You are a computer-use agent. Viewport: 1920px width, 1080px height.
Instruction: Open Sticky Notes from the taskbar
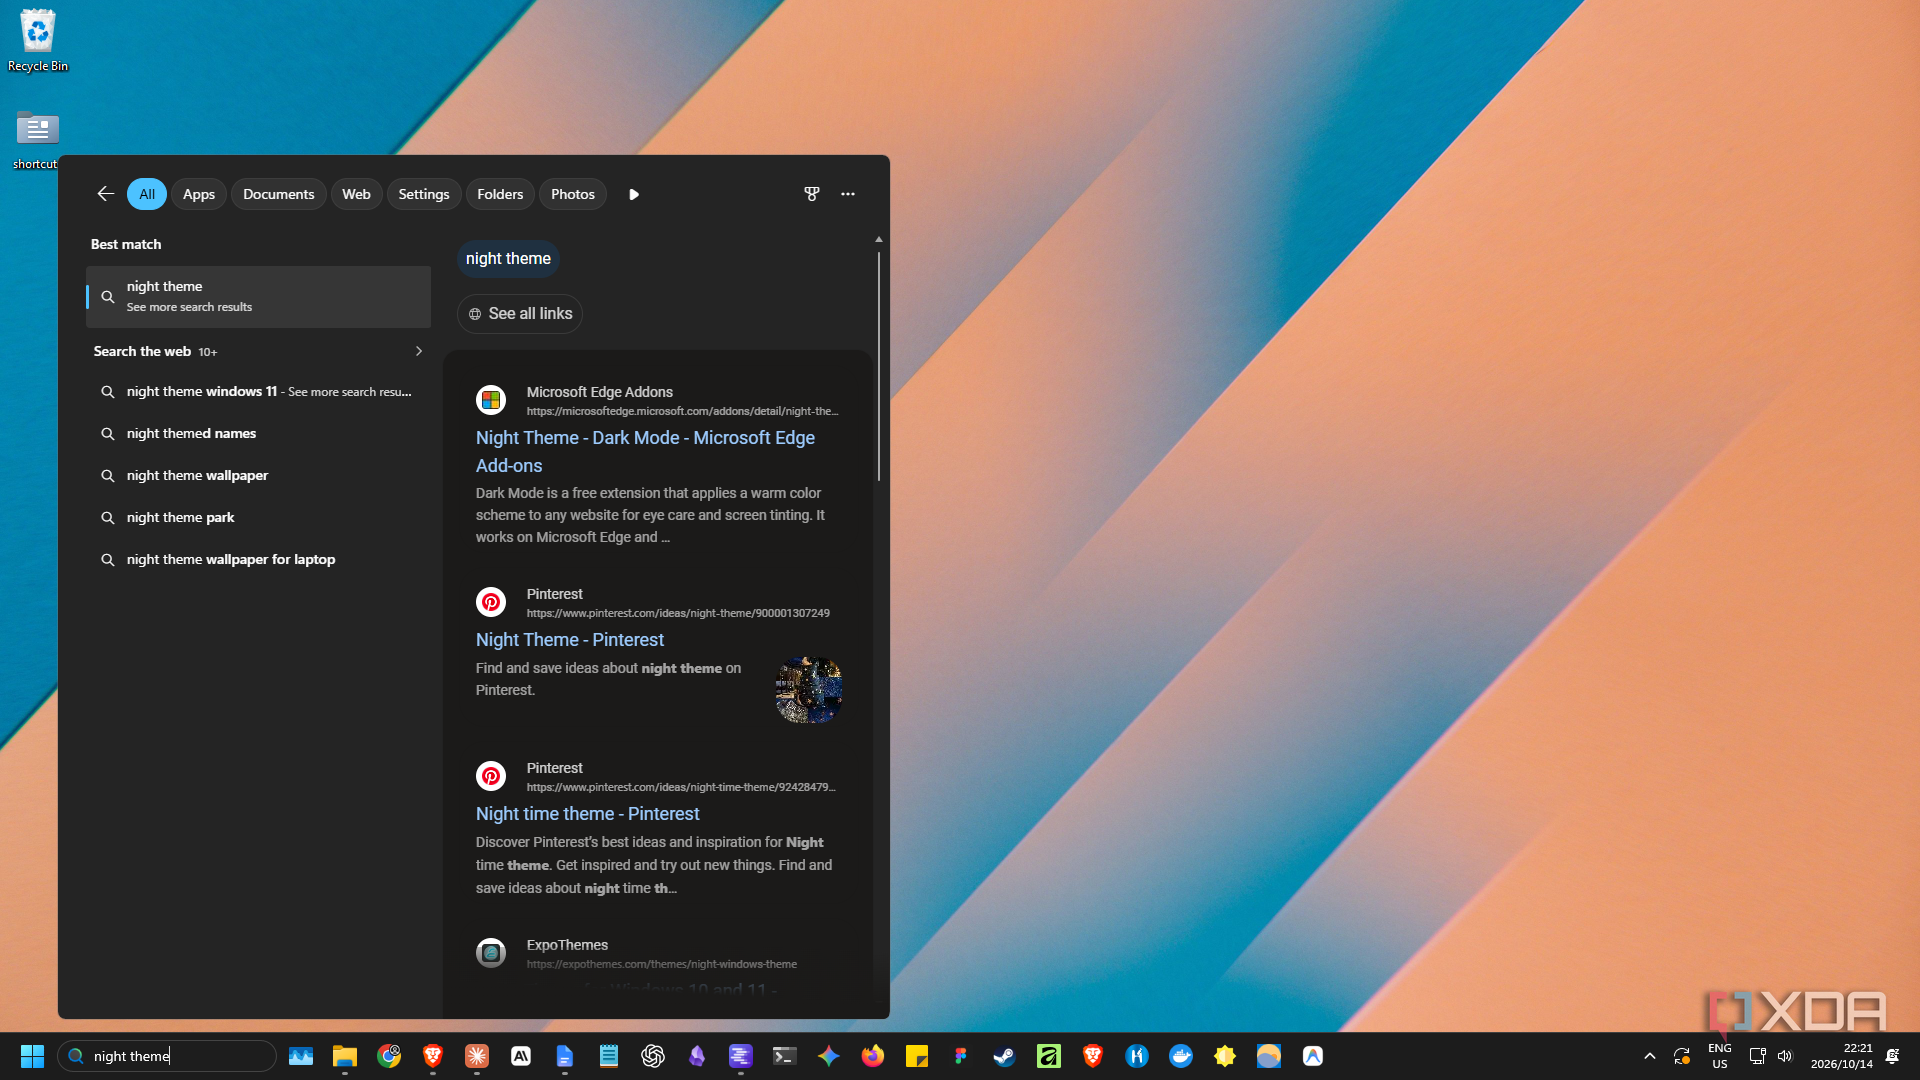click(917, 1056)
